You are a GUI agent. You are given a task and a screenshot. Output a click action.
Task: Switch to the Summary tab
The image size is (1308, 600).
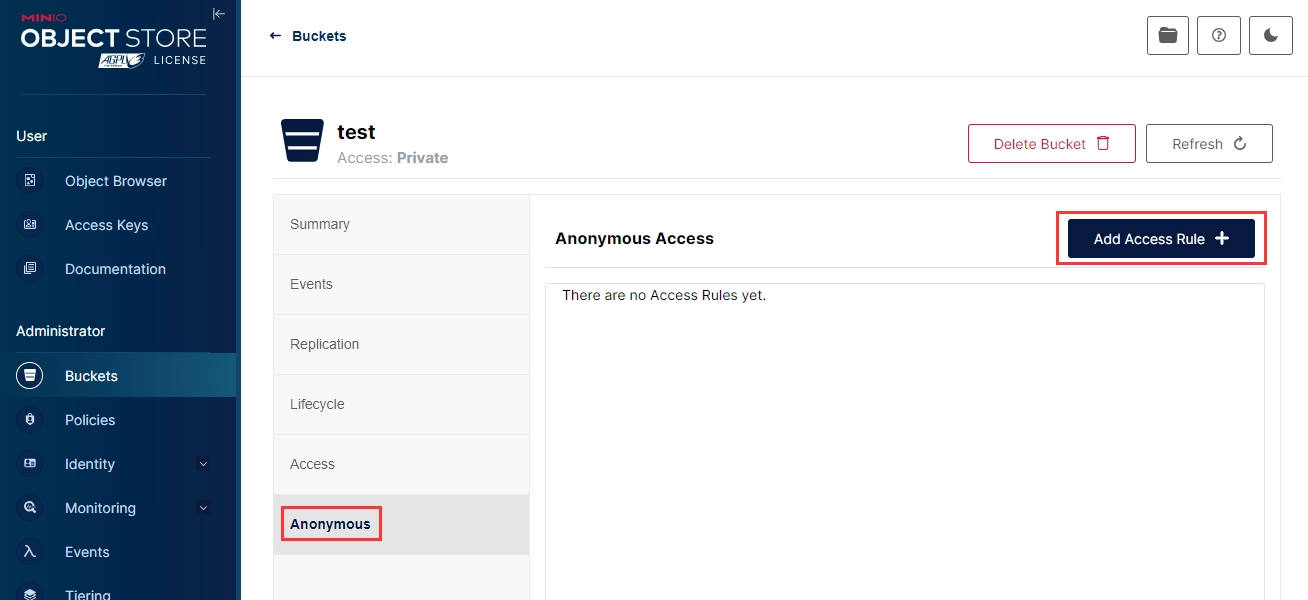tap(320, 225)
